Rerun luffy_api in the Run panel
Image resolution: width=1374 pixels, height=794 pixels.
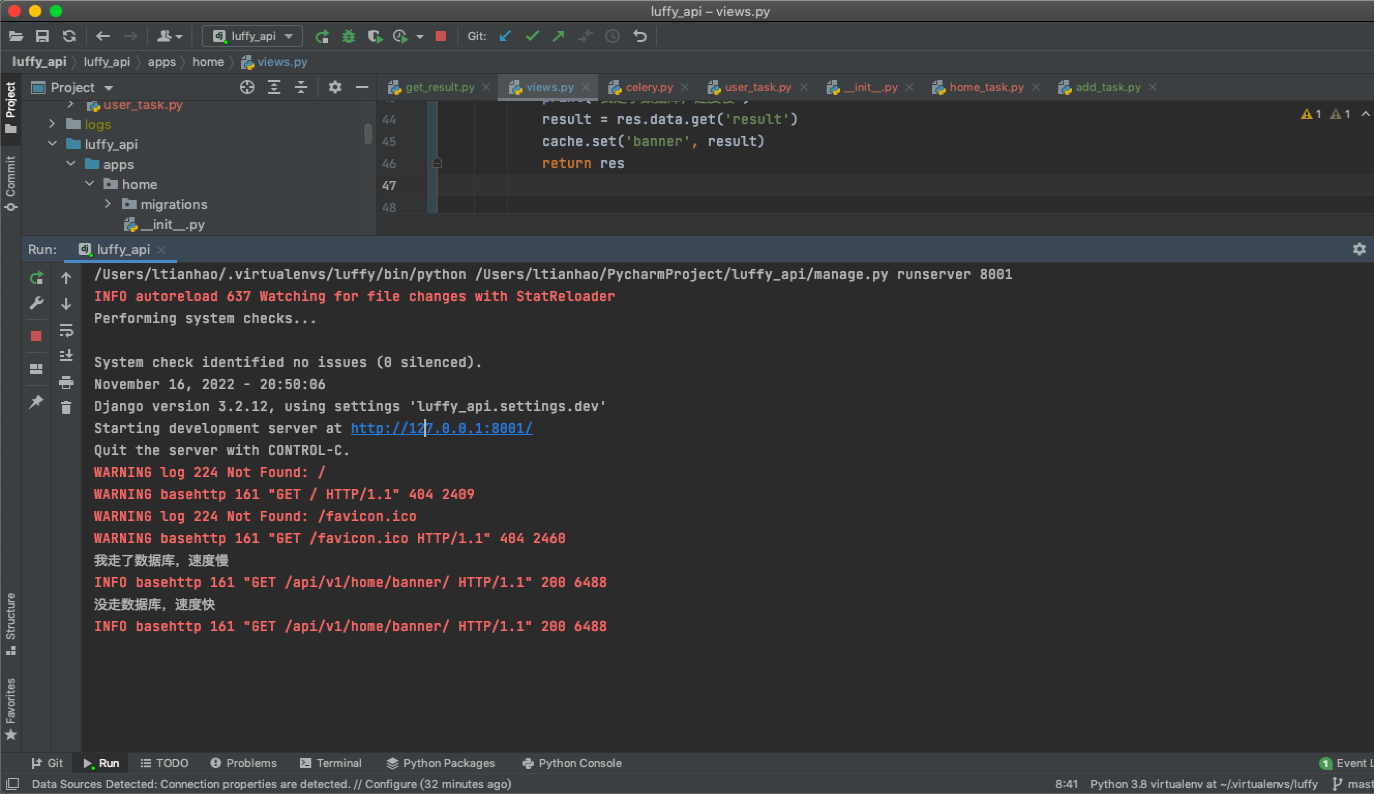(x=37, y=278)
